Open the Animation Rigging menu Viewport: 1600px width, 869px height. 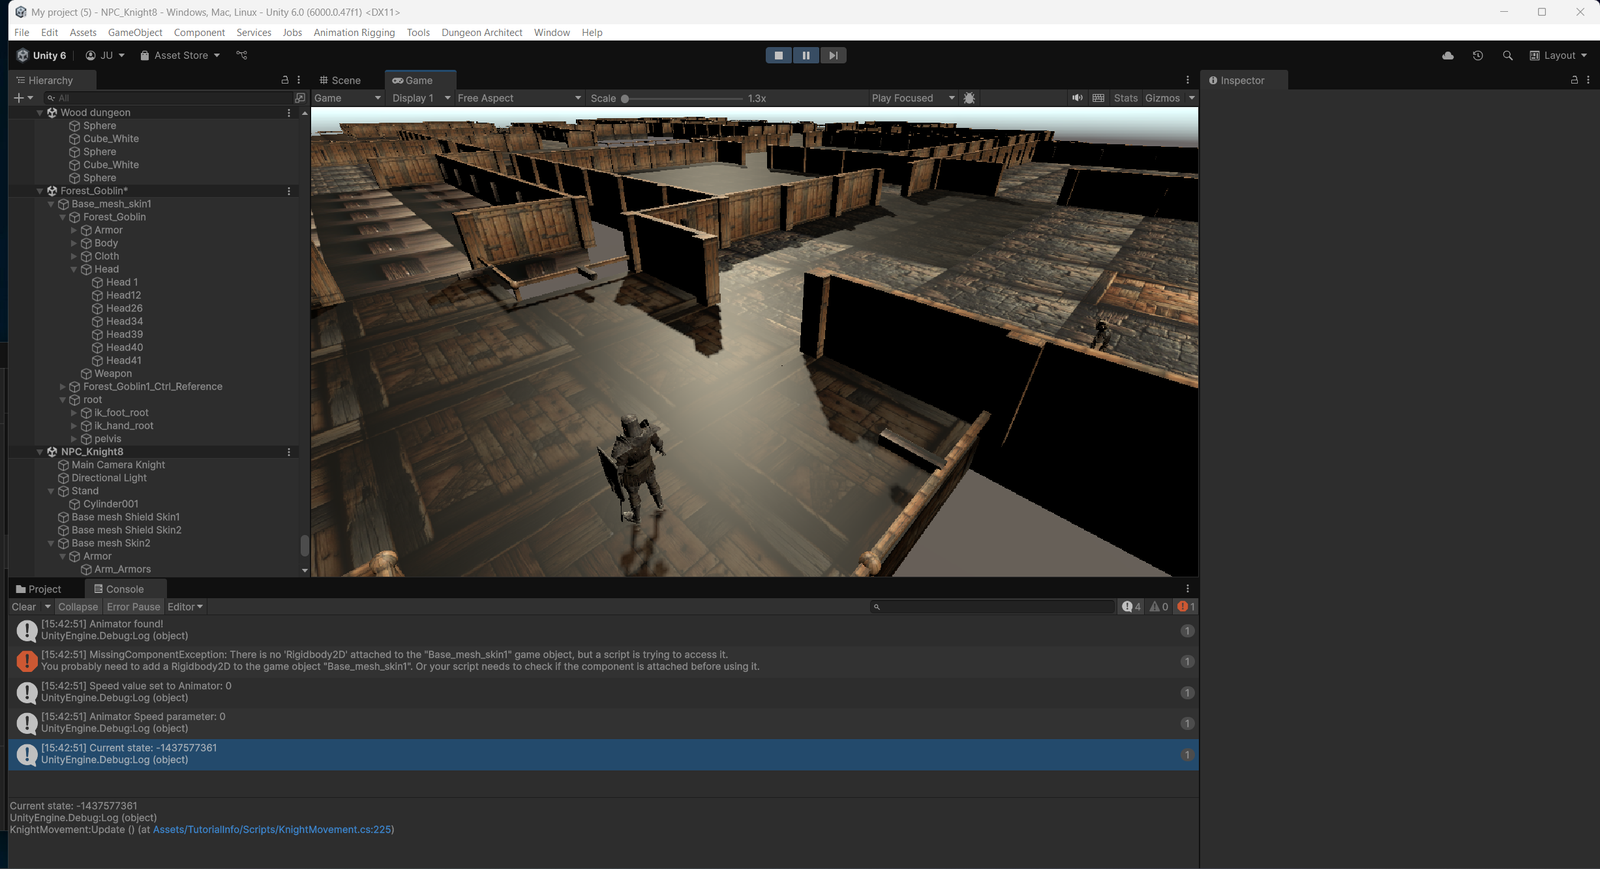click(354, 33)
